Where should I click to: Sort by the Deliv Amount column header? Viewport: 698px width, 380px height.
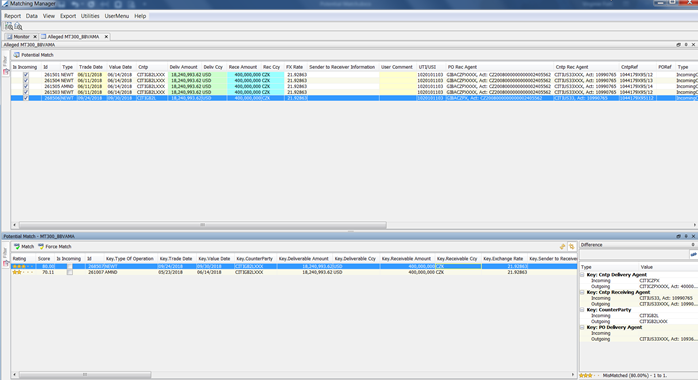click(183, 67)
